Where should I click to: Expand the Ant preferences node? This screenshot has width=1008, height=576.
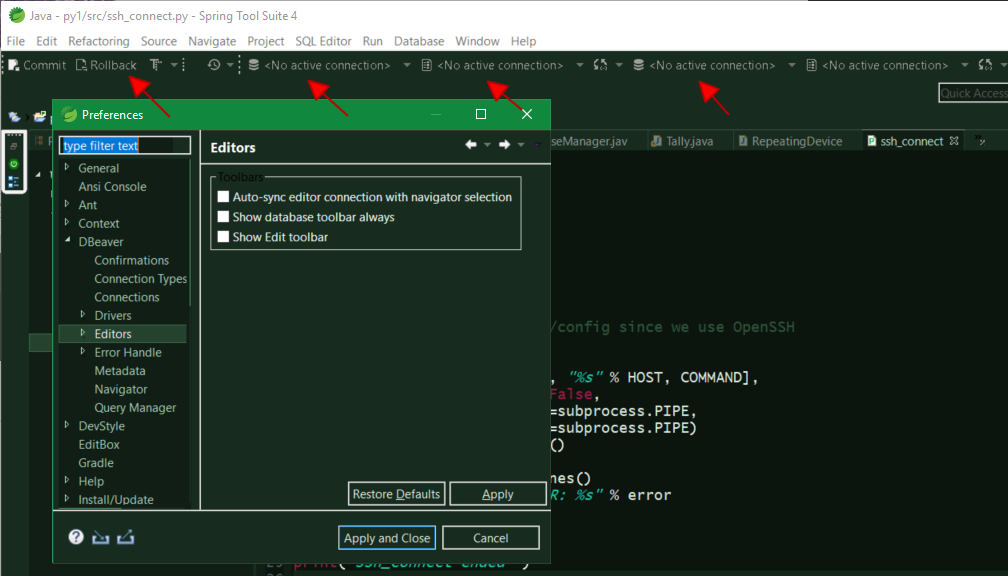(x=67, y=204)
